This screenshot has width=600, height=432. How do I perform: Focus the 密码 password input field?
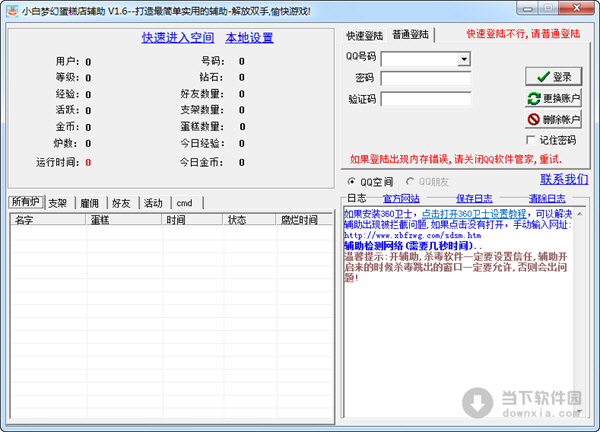tap(426, 78)
